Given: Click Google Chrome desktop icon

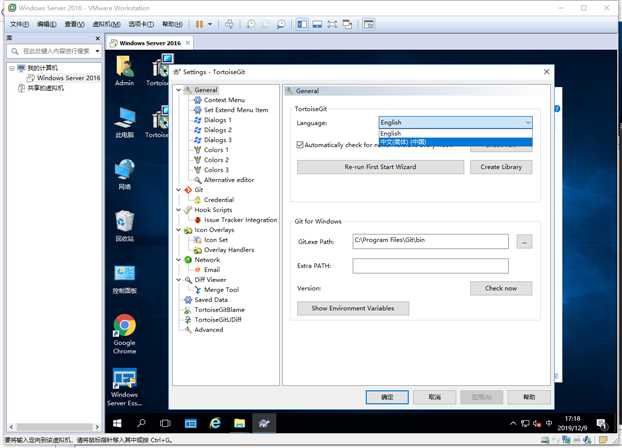Looking at the screenshot, I should click(x=125, y=334).
